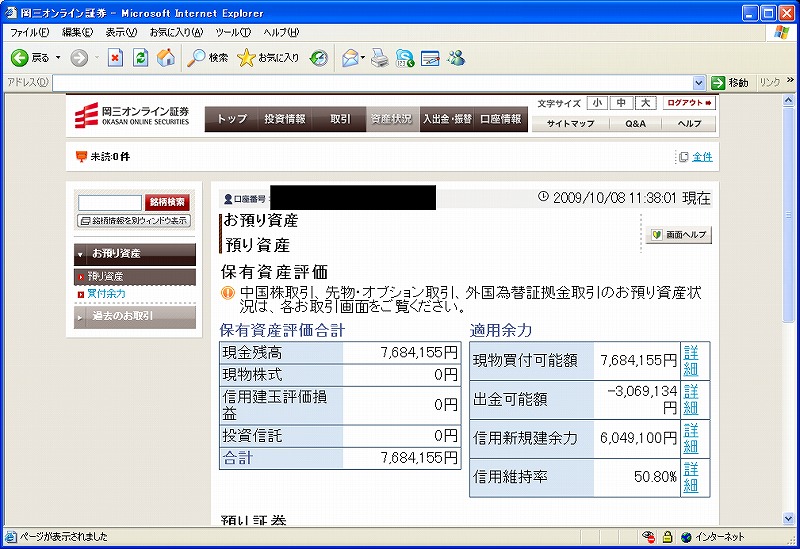The width and height of the screenshot is (800, 549).
Task: Select the small (小) text size
Action: click(597, 103)
